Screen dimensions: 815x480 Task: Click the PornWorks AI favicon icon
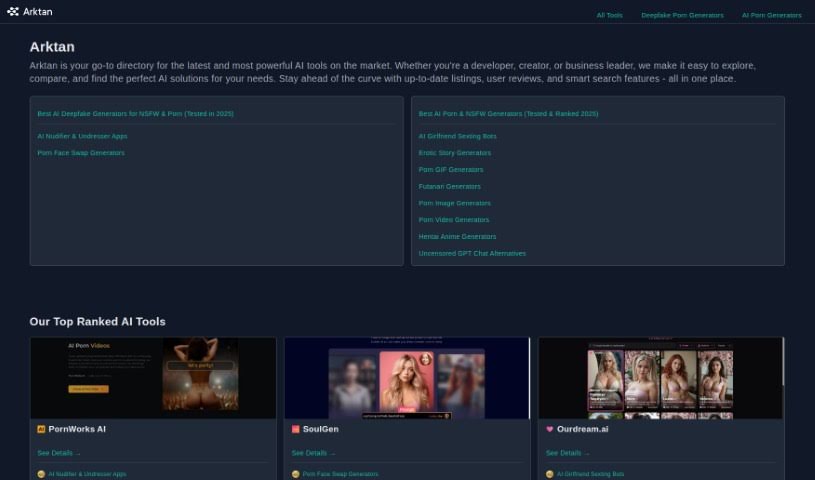click(x=42, y=429)
